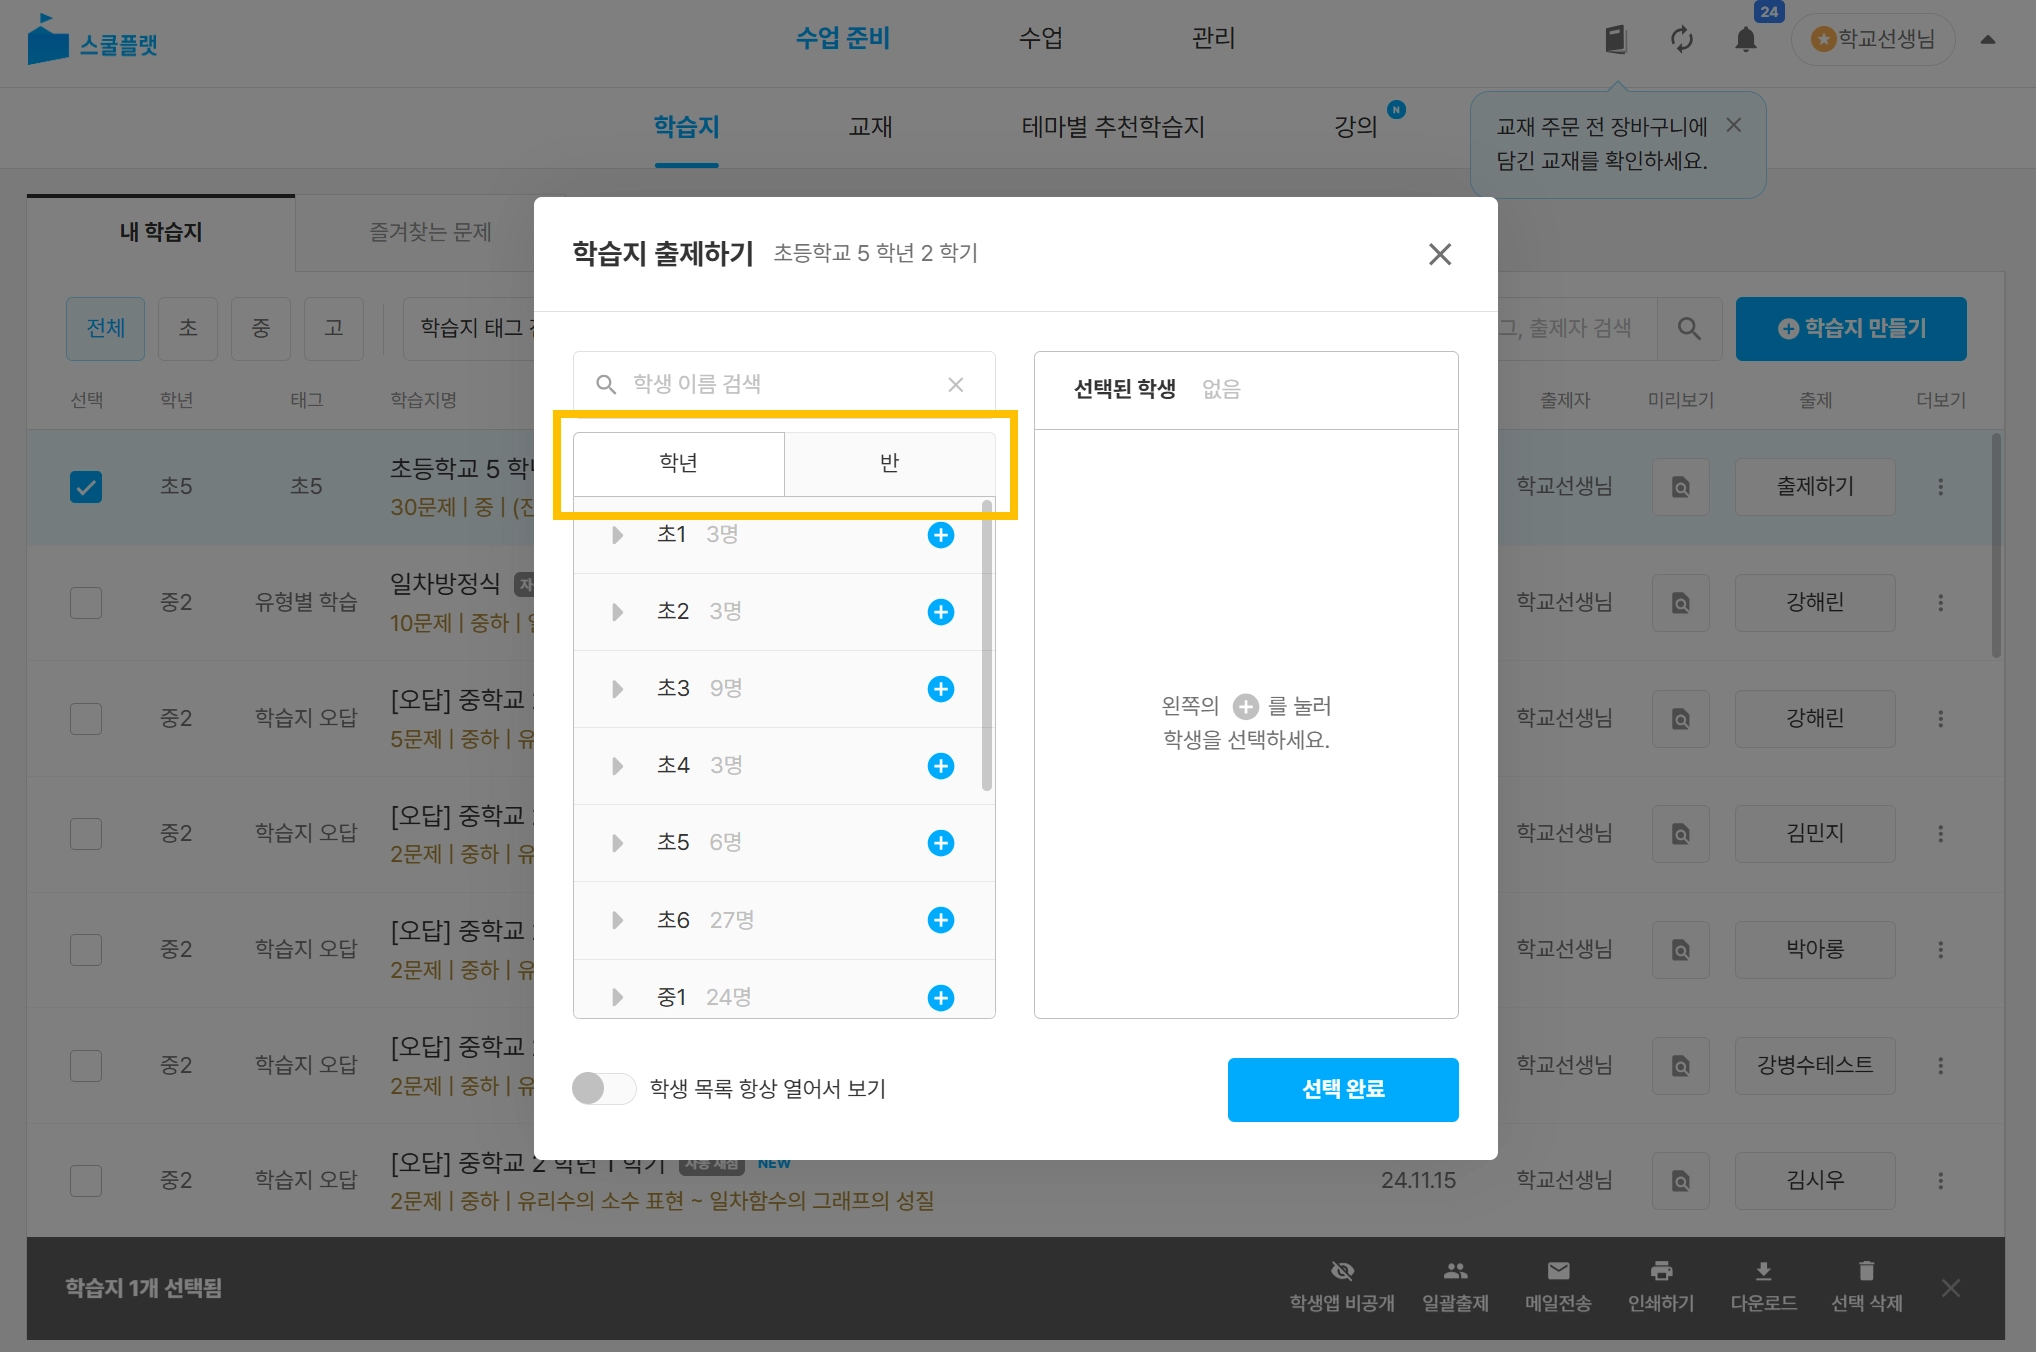Expand the 초1 student list
Image resolution: width=2036 pixels, height=1352 pixels.
[x=617, y=535]
